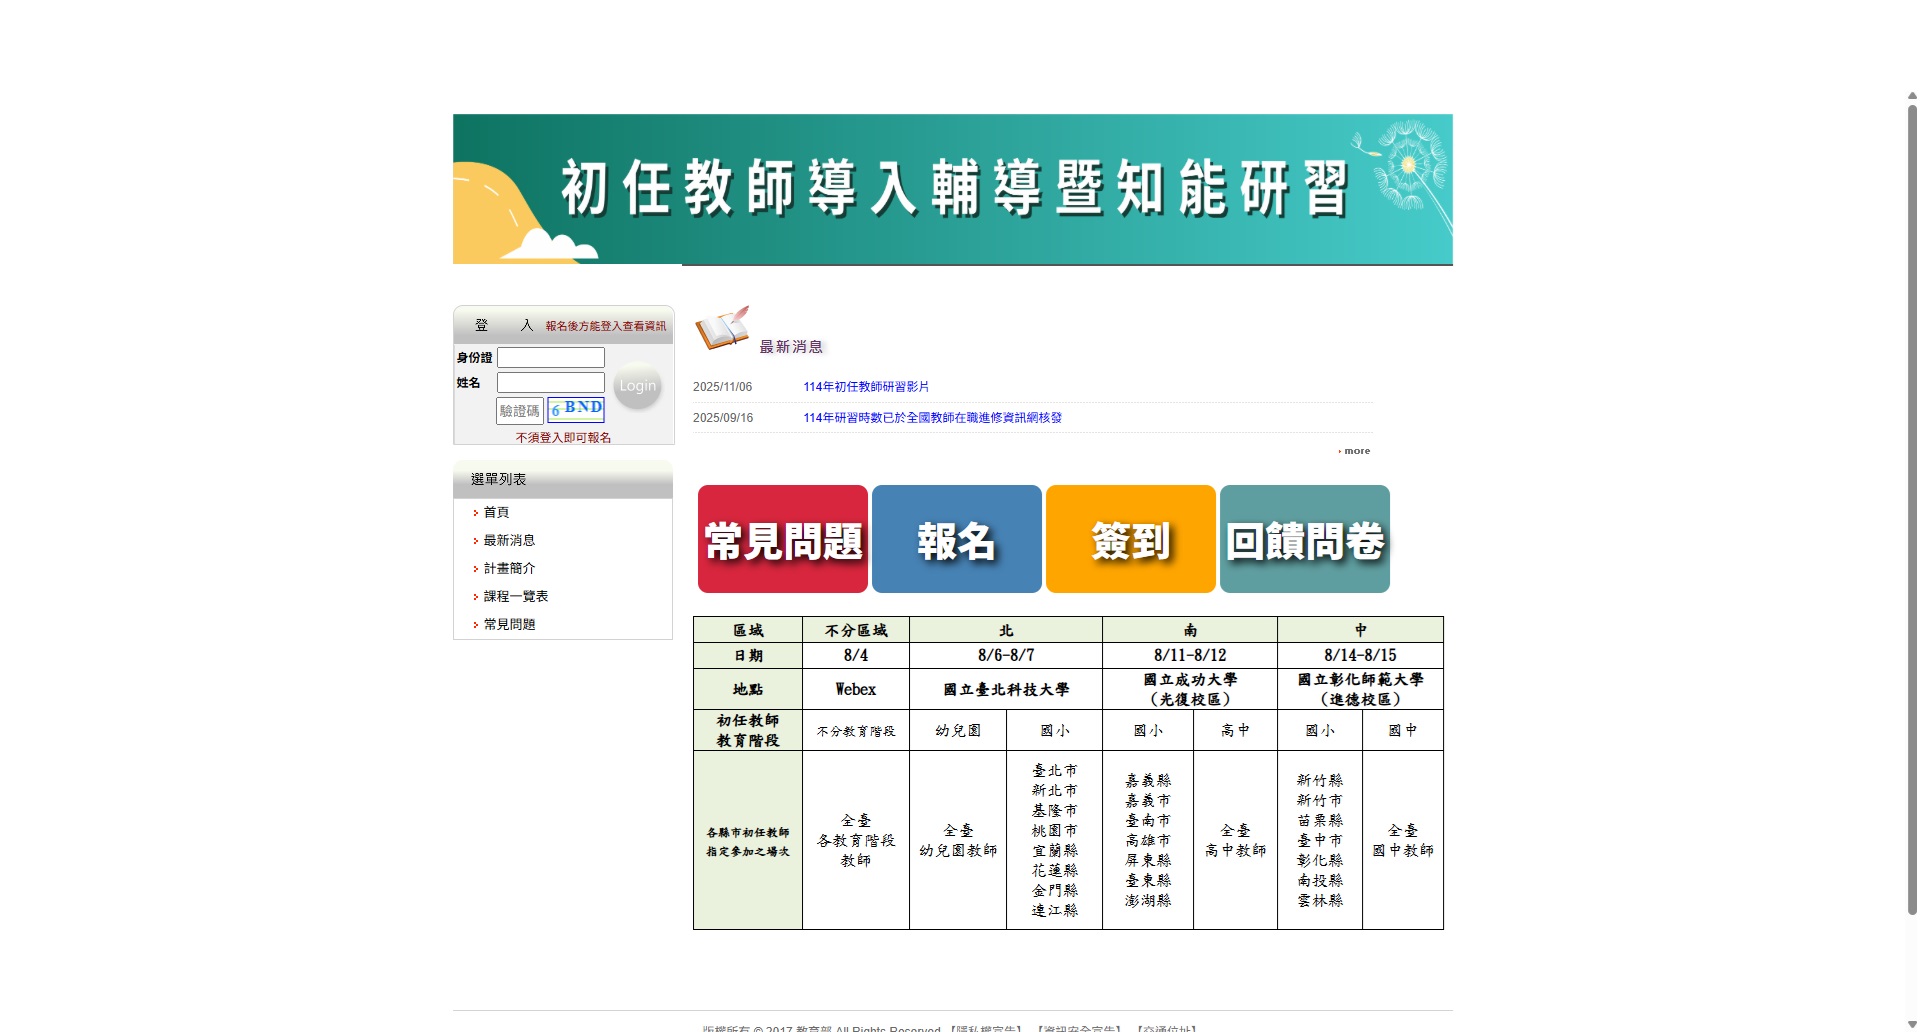The width and height of the screenshot is (1920, 1032).
Task: Click the orange 簽到 sign-in icon
Action: (1129, 538)
